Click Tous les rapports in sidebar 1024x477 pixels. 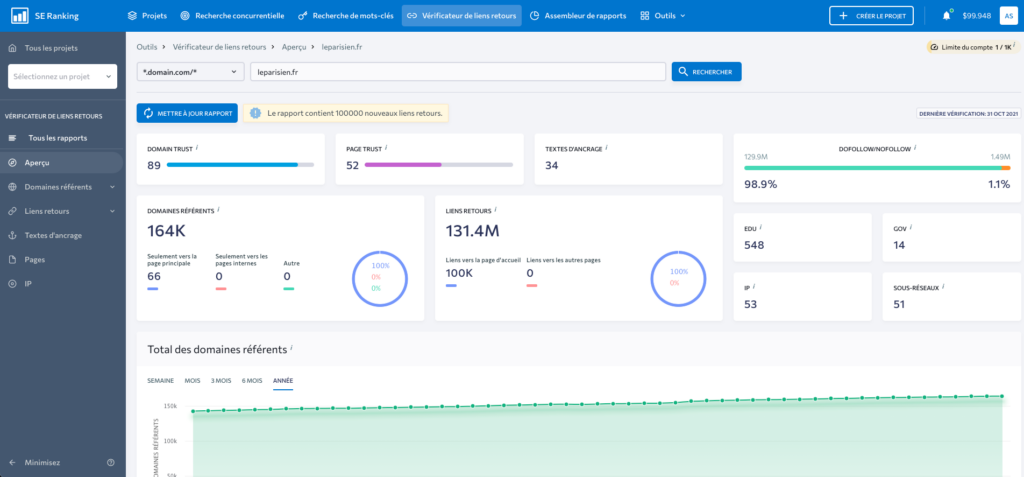pyautogui.click(x=57, y=138)
